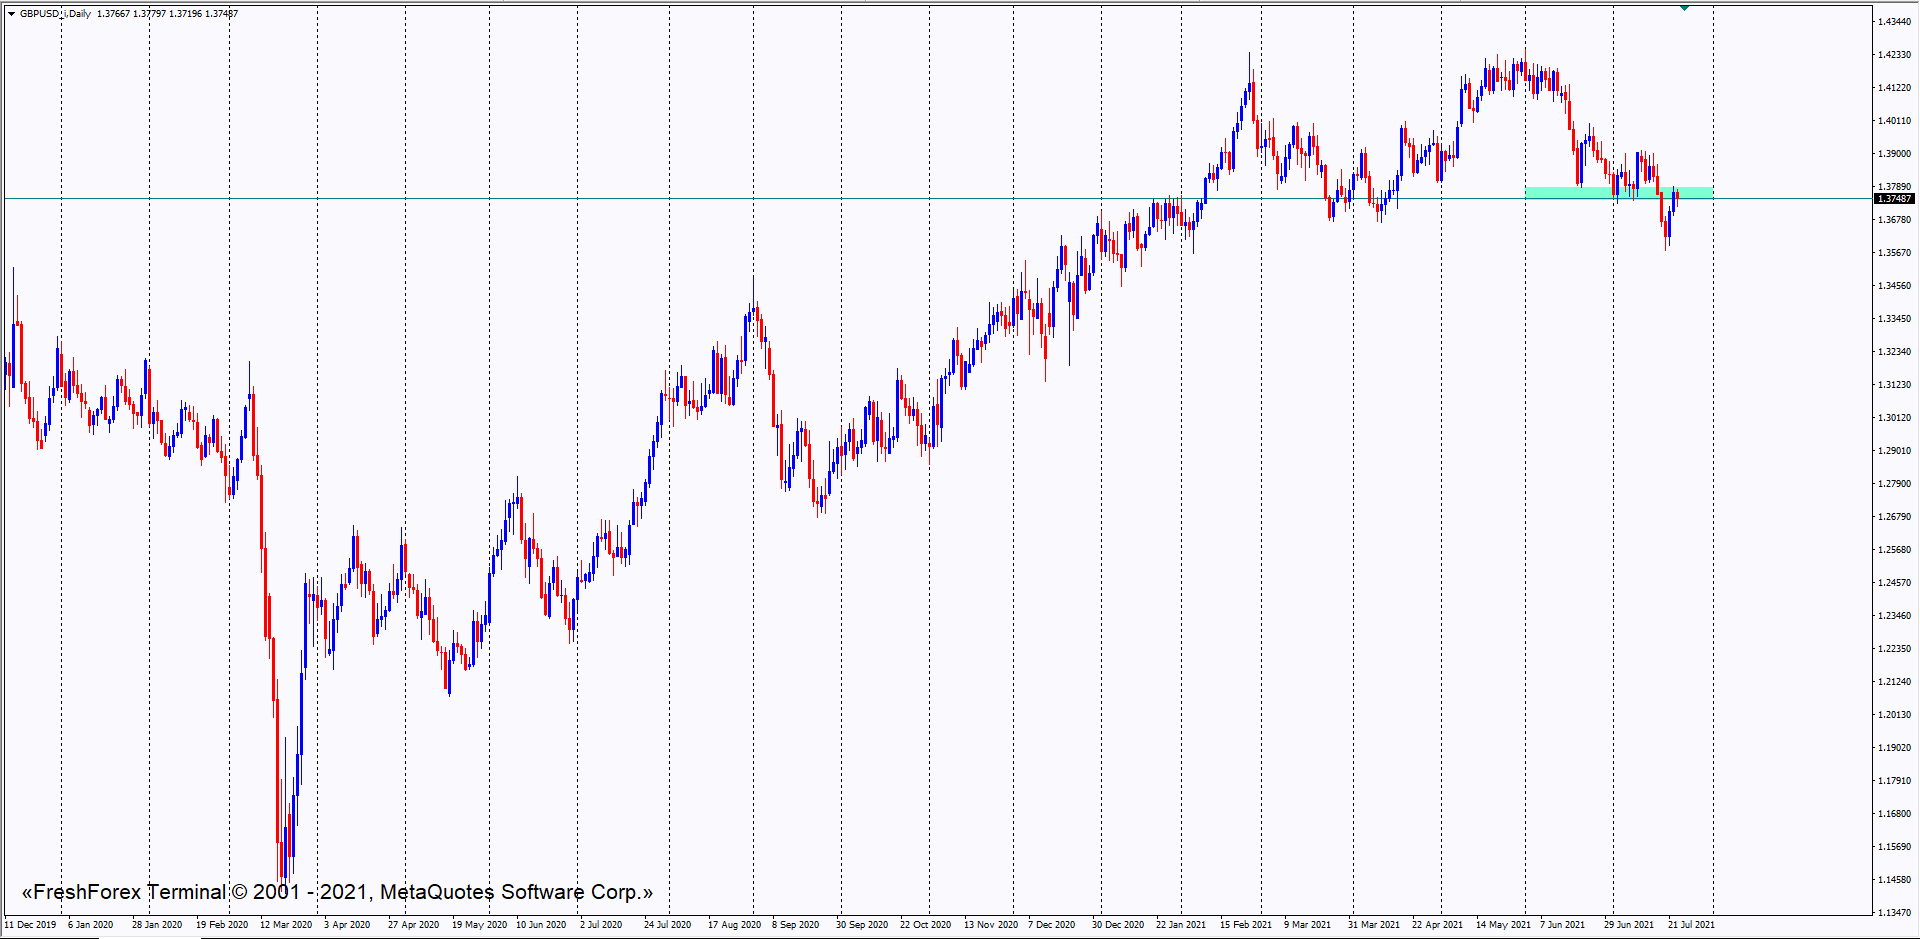
Task: Click the 11 Dec 2019 date label
Action: [31, 925]
